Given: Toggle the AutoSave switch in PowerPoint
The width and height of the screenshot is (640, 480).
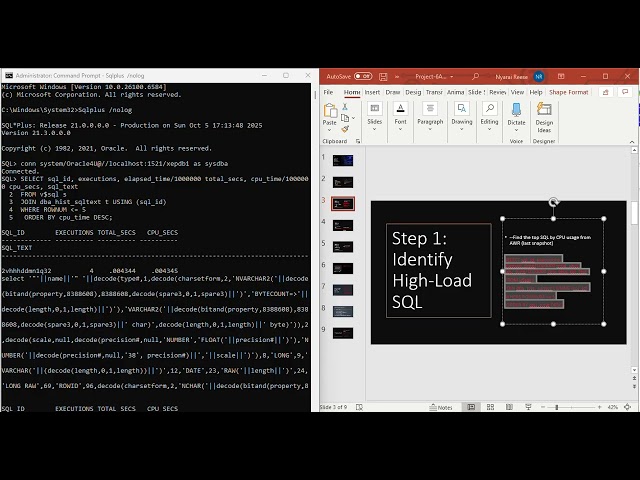Looking at the screenshot, I should click(x=363, y=76).
